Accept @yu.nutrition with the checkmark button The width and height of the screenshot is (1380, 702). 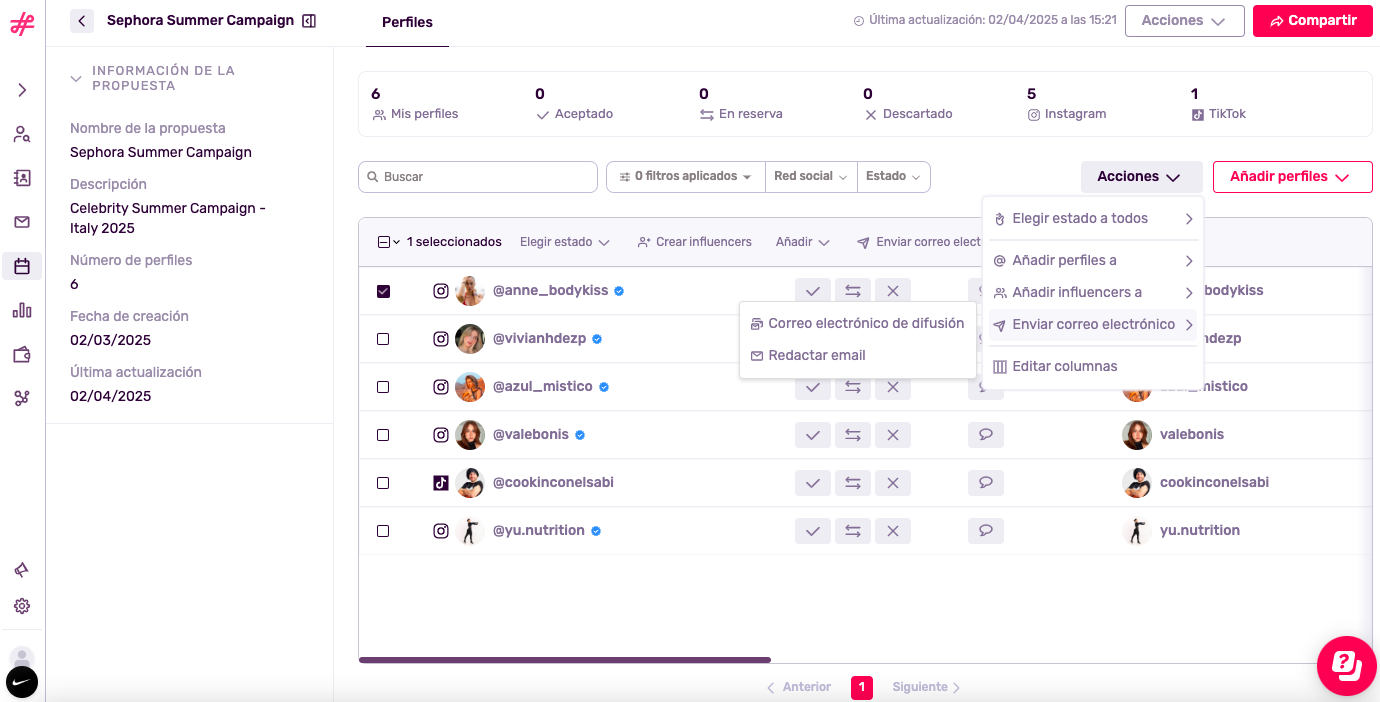(813, 531)
